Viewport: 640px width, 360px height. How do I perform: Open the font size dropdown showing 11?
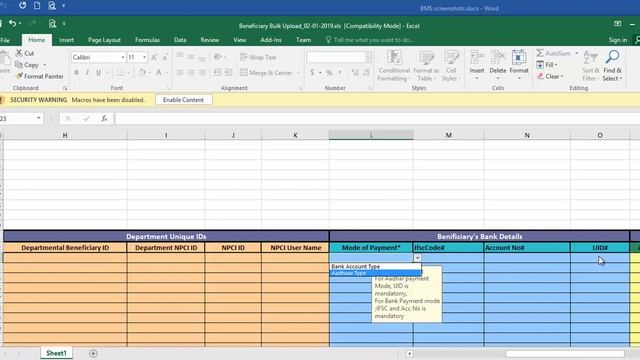click(x=144, y=57)
